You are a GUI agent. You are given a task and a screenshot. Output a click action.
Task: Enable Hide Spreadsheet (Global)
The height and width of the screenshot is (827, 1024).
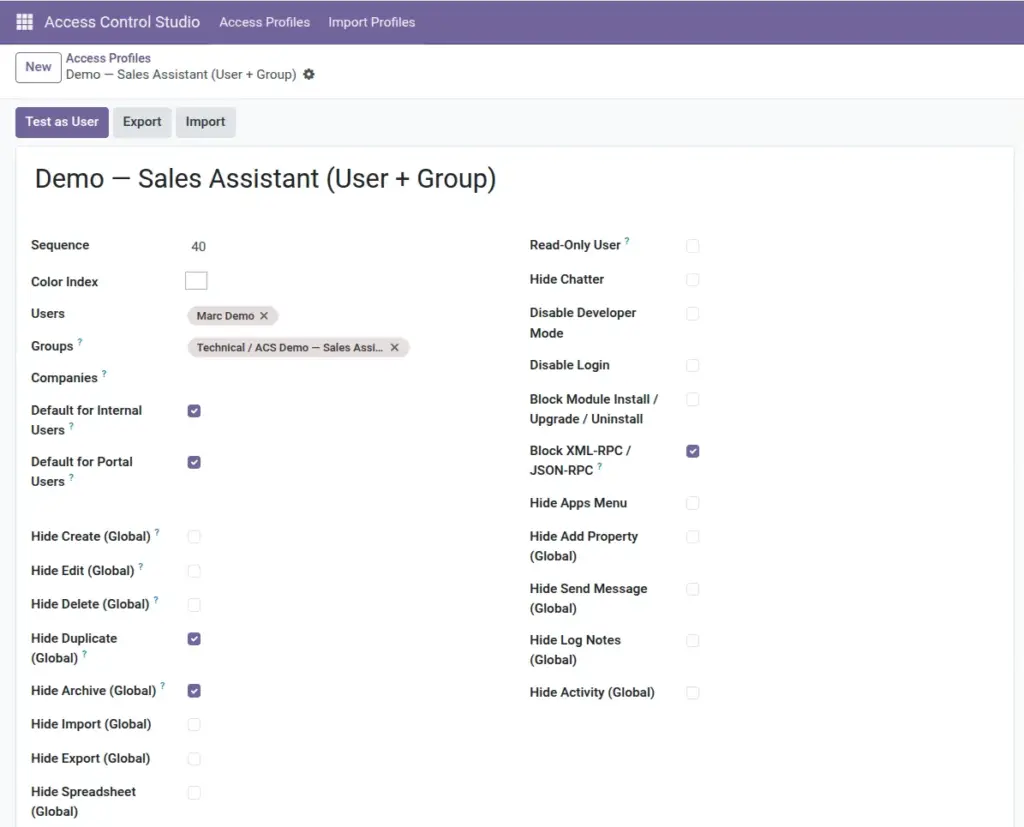[x=194, y=793]
